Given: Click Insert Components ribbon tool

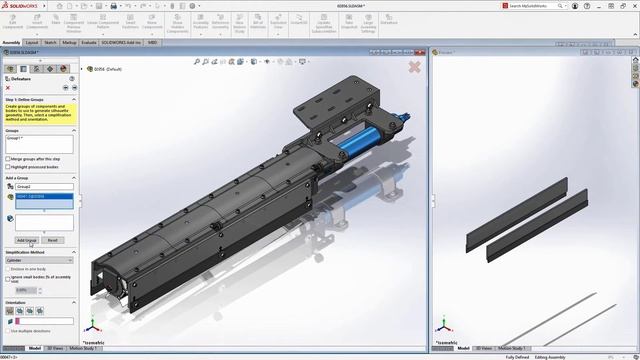Looking at the screenshot, I should [37, 21].
